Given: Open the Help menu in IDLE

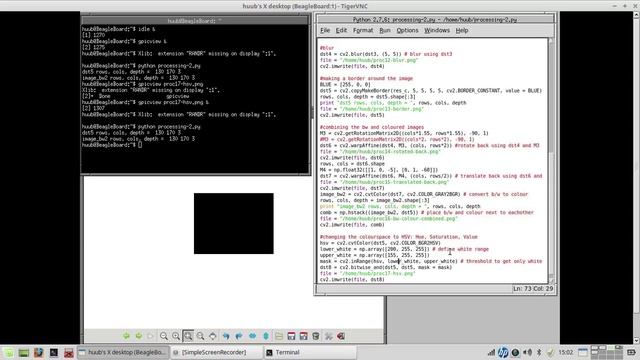Looking at the screenshot, I should 462,30.
